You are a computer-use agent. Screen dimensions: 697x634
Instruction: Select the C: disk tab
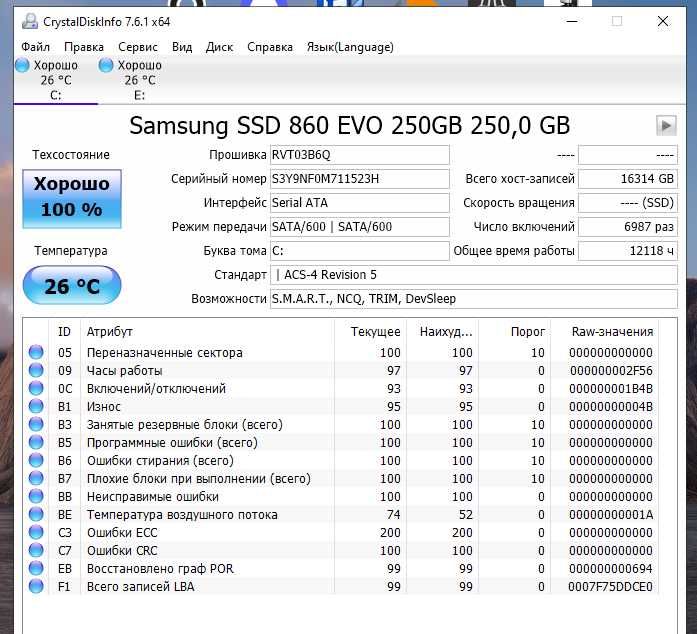[56, 80]
